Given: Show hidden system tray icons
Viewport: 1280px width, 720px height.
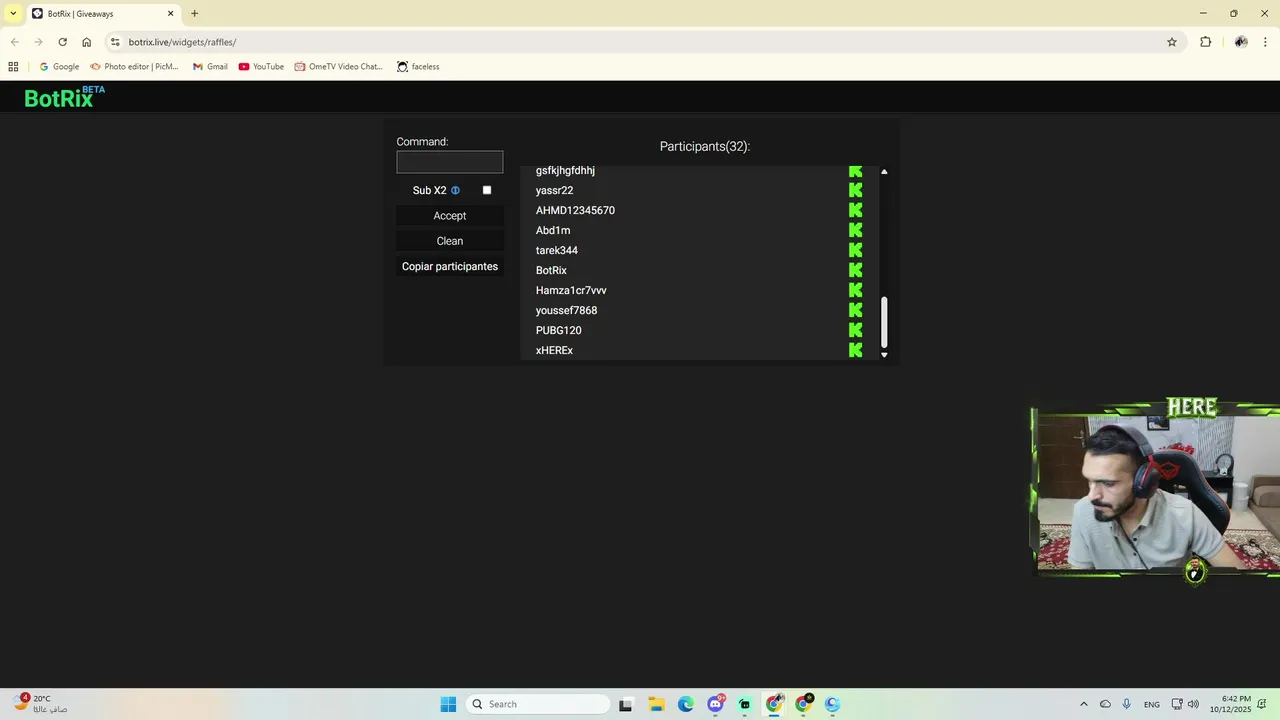Looking at the screenshot, I should [x=1083, y=704].
